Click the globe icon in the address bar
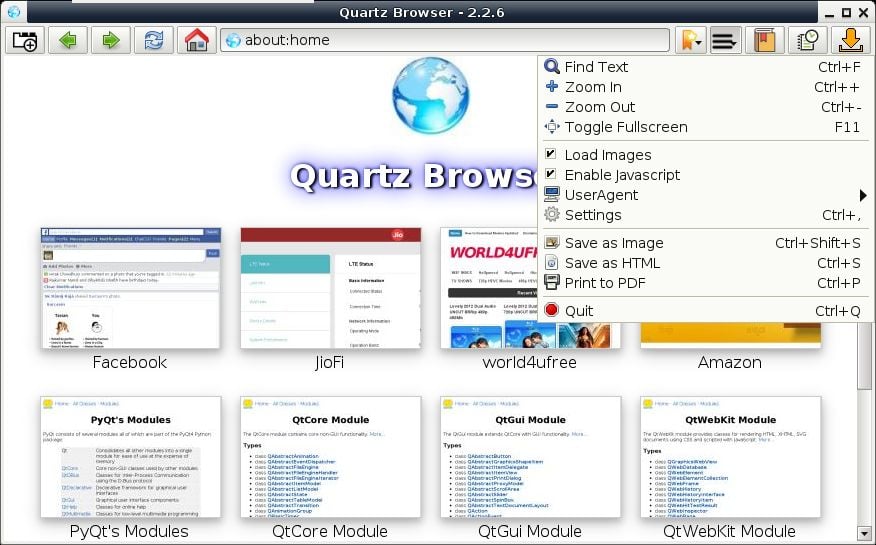The image size is (876, 545). (x=233, y=40)
